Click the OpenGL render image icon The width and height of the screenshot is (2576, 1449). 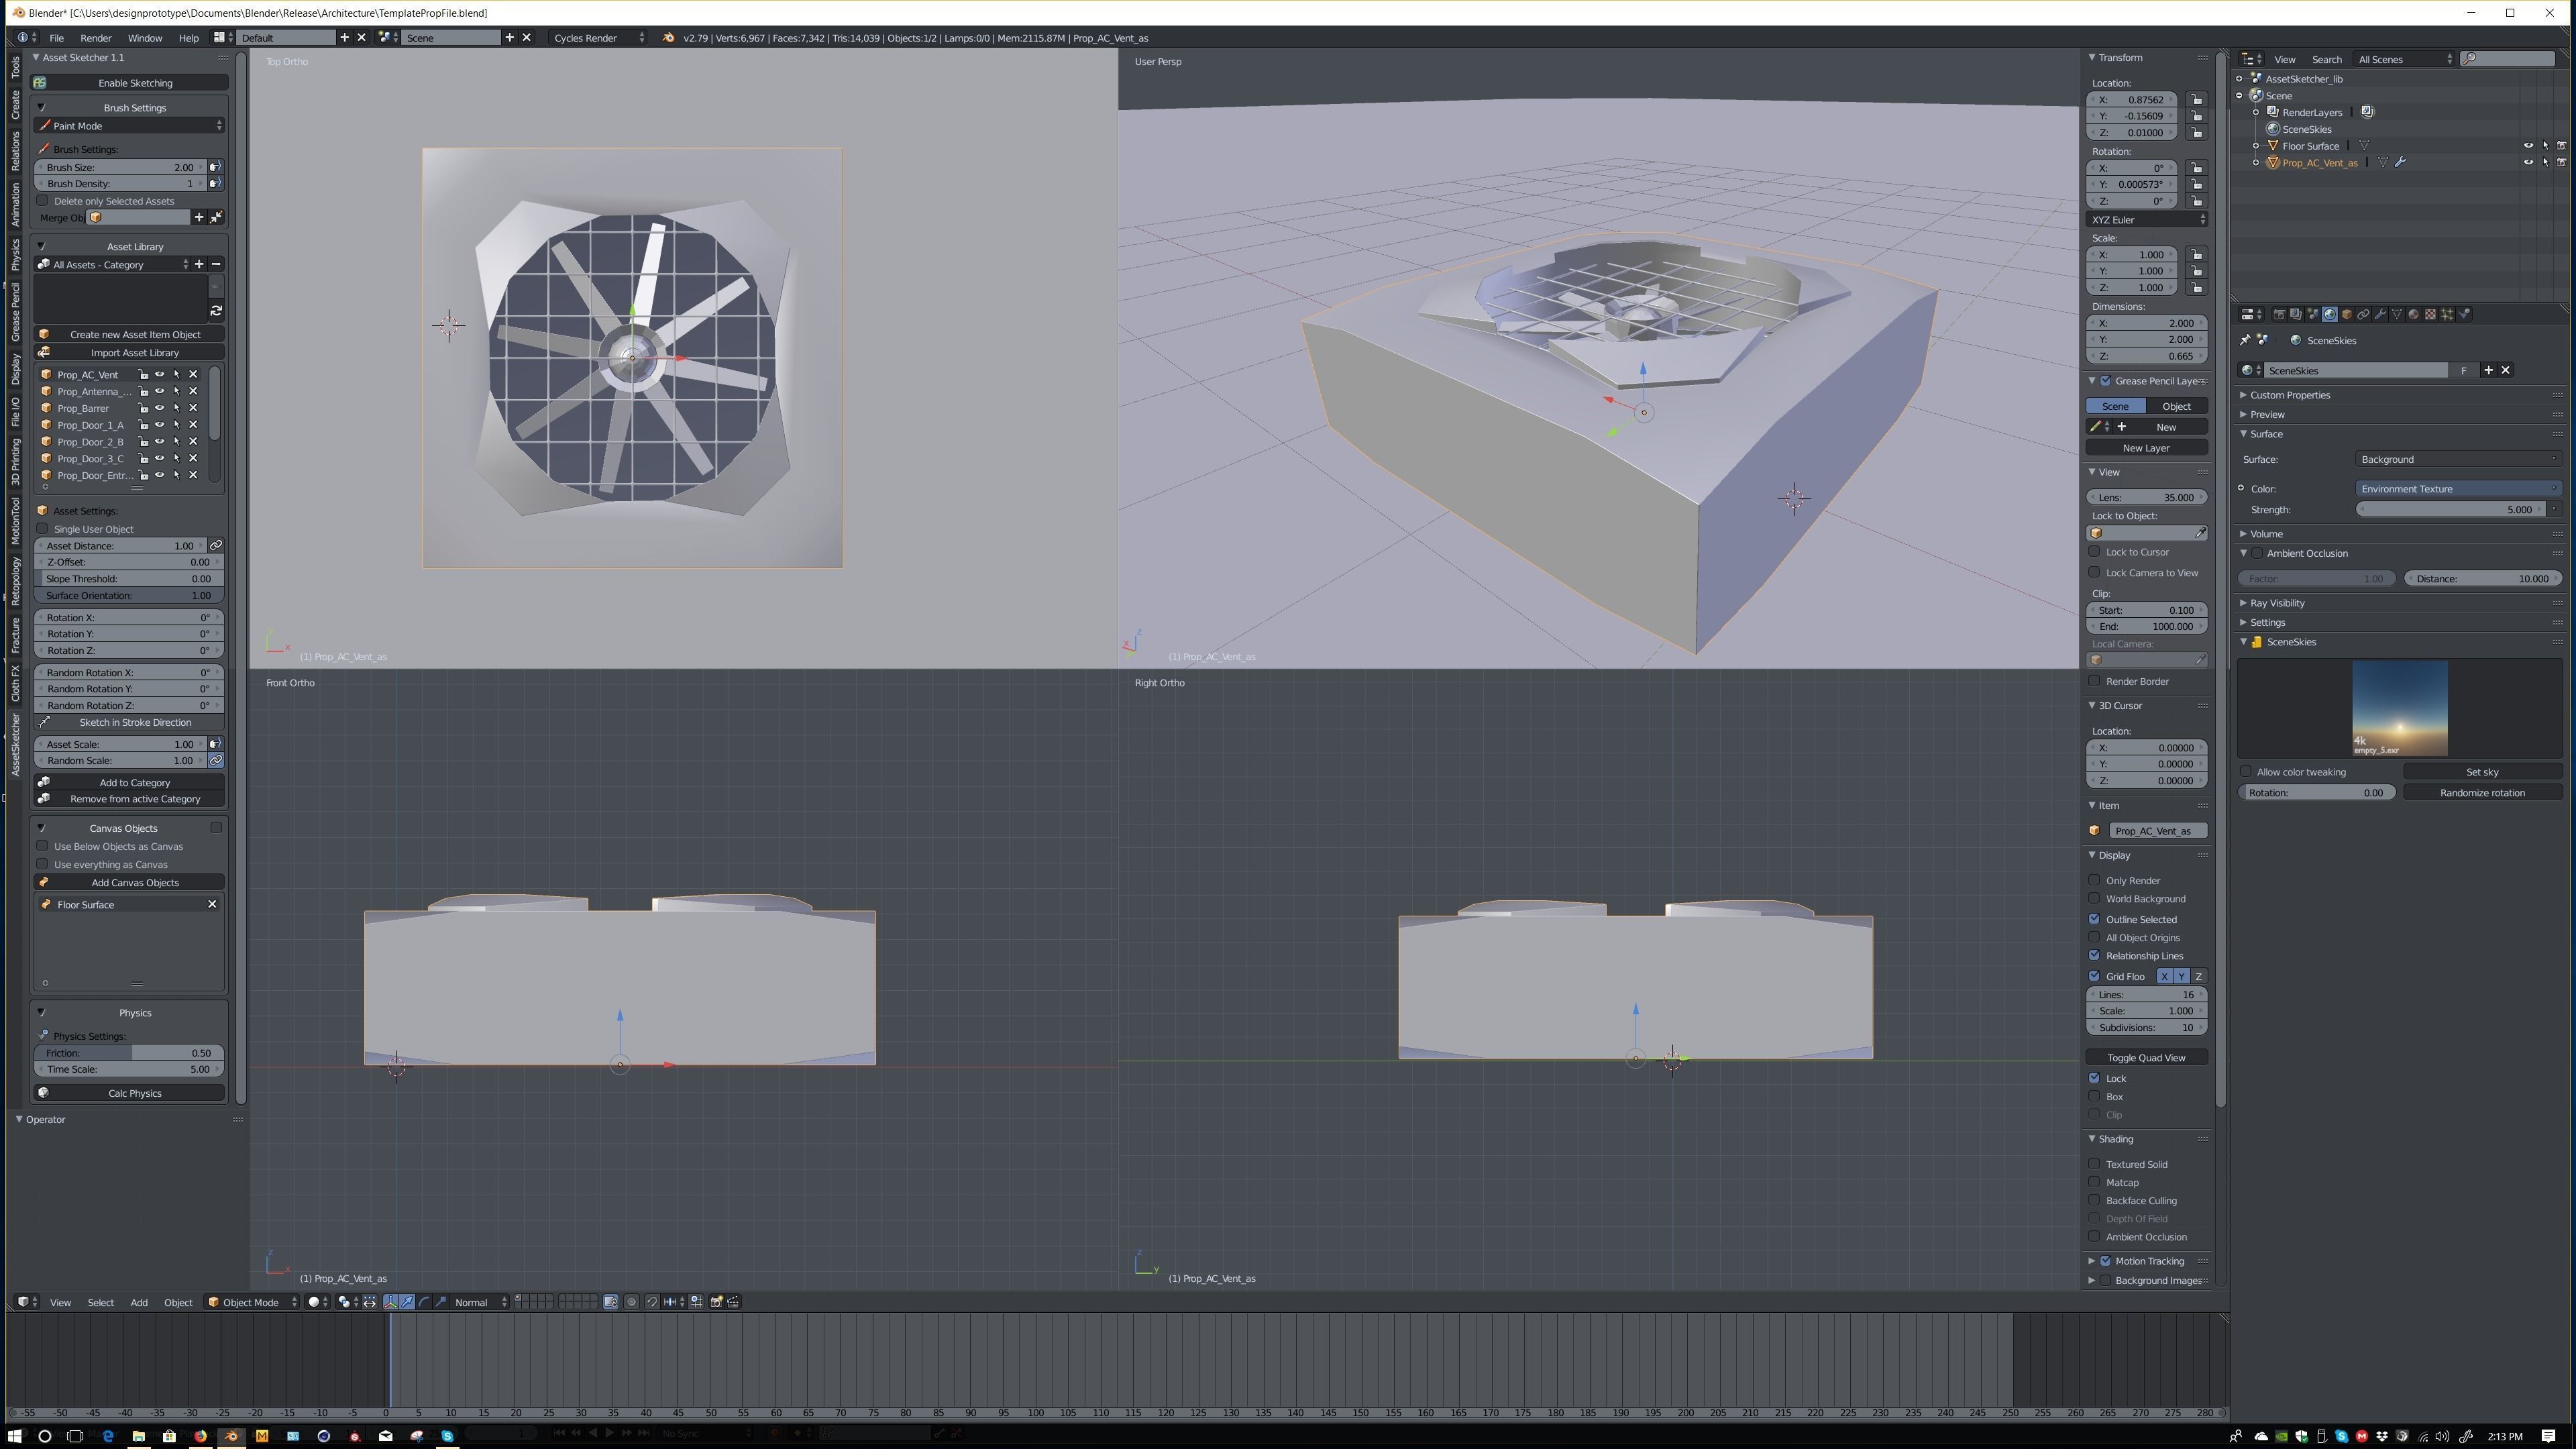coord(717,1302)
